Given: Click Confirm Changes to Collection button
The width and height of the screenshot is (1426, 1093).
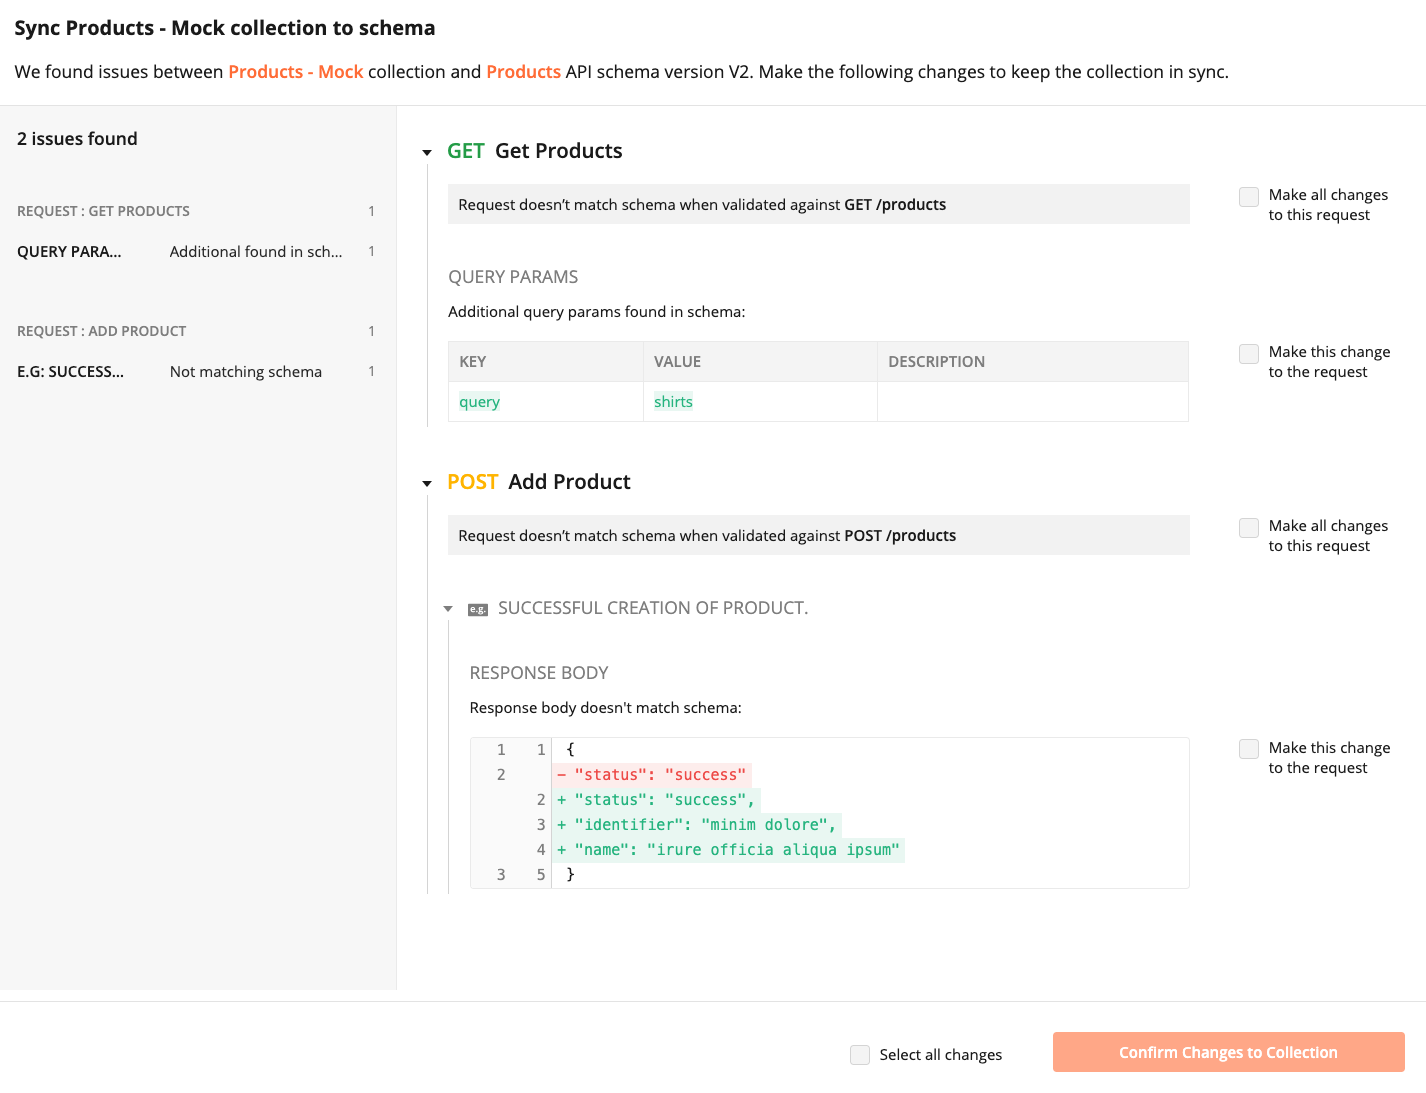Looking at the screenshot, I should pyautogui.click(x=1228, y=1052).
